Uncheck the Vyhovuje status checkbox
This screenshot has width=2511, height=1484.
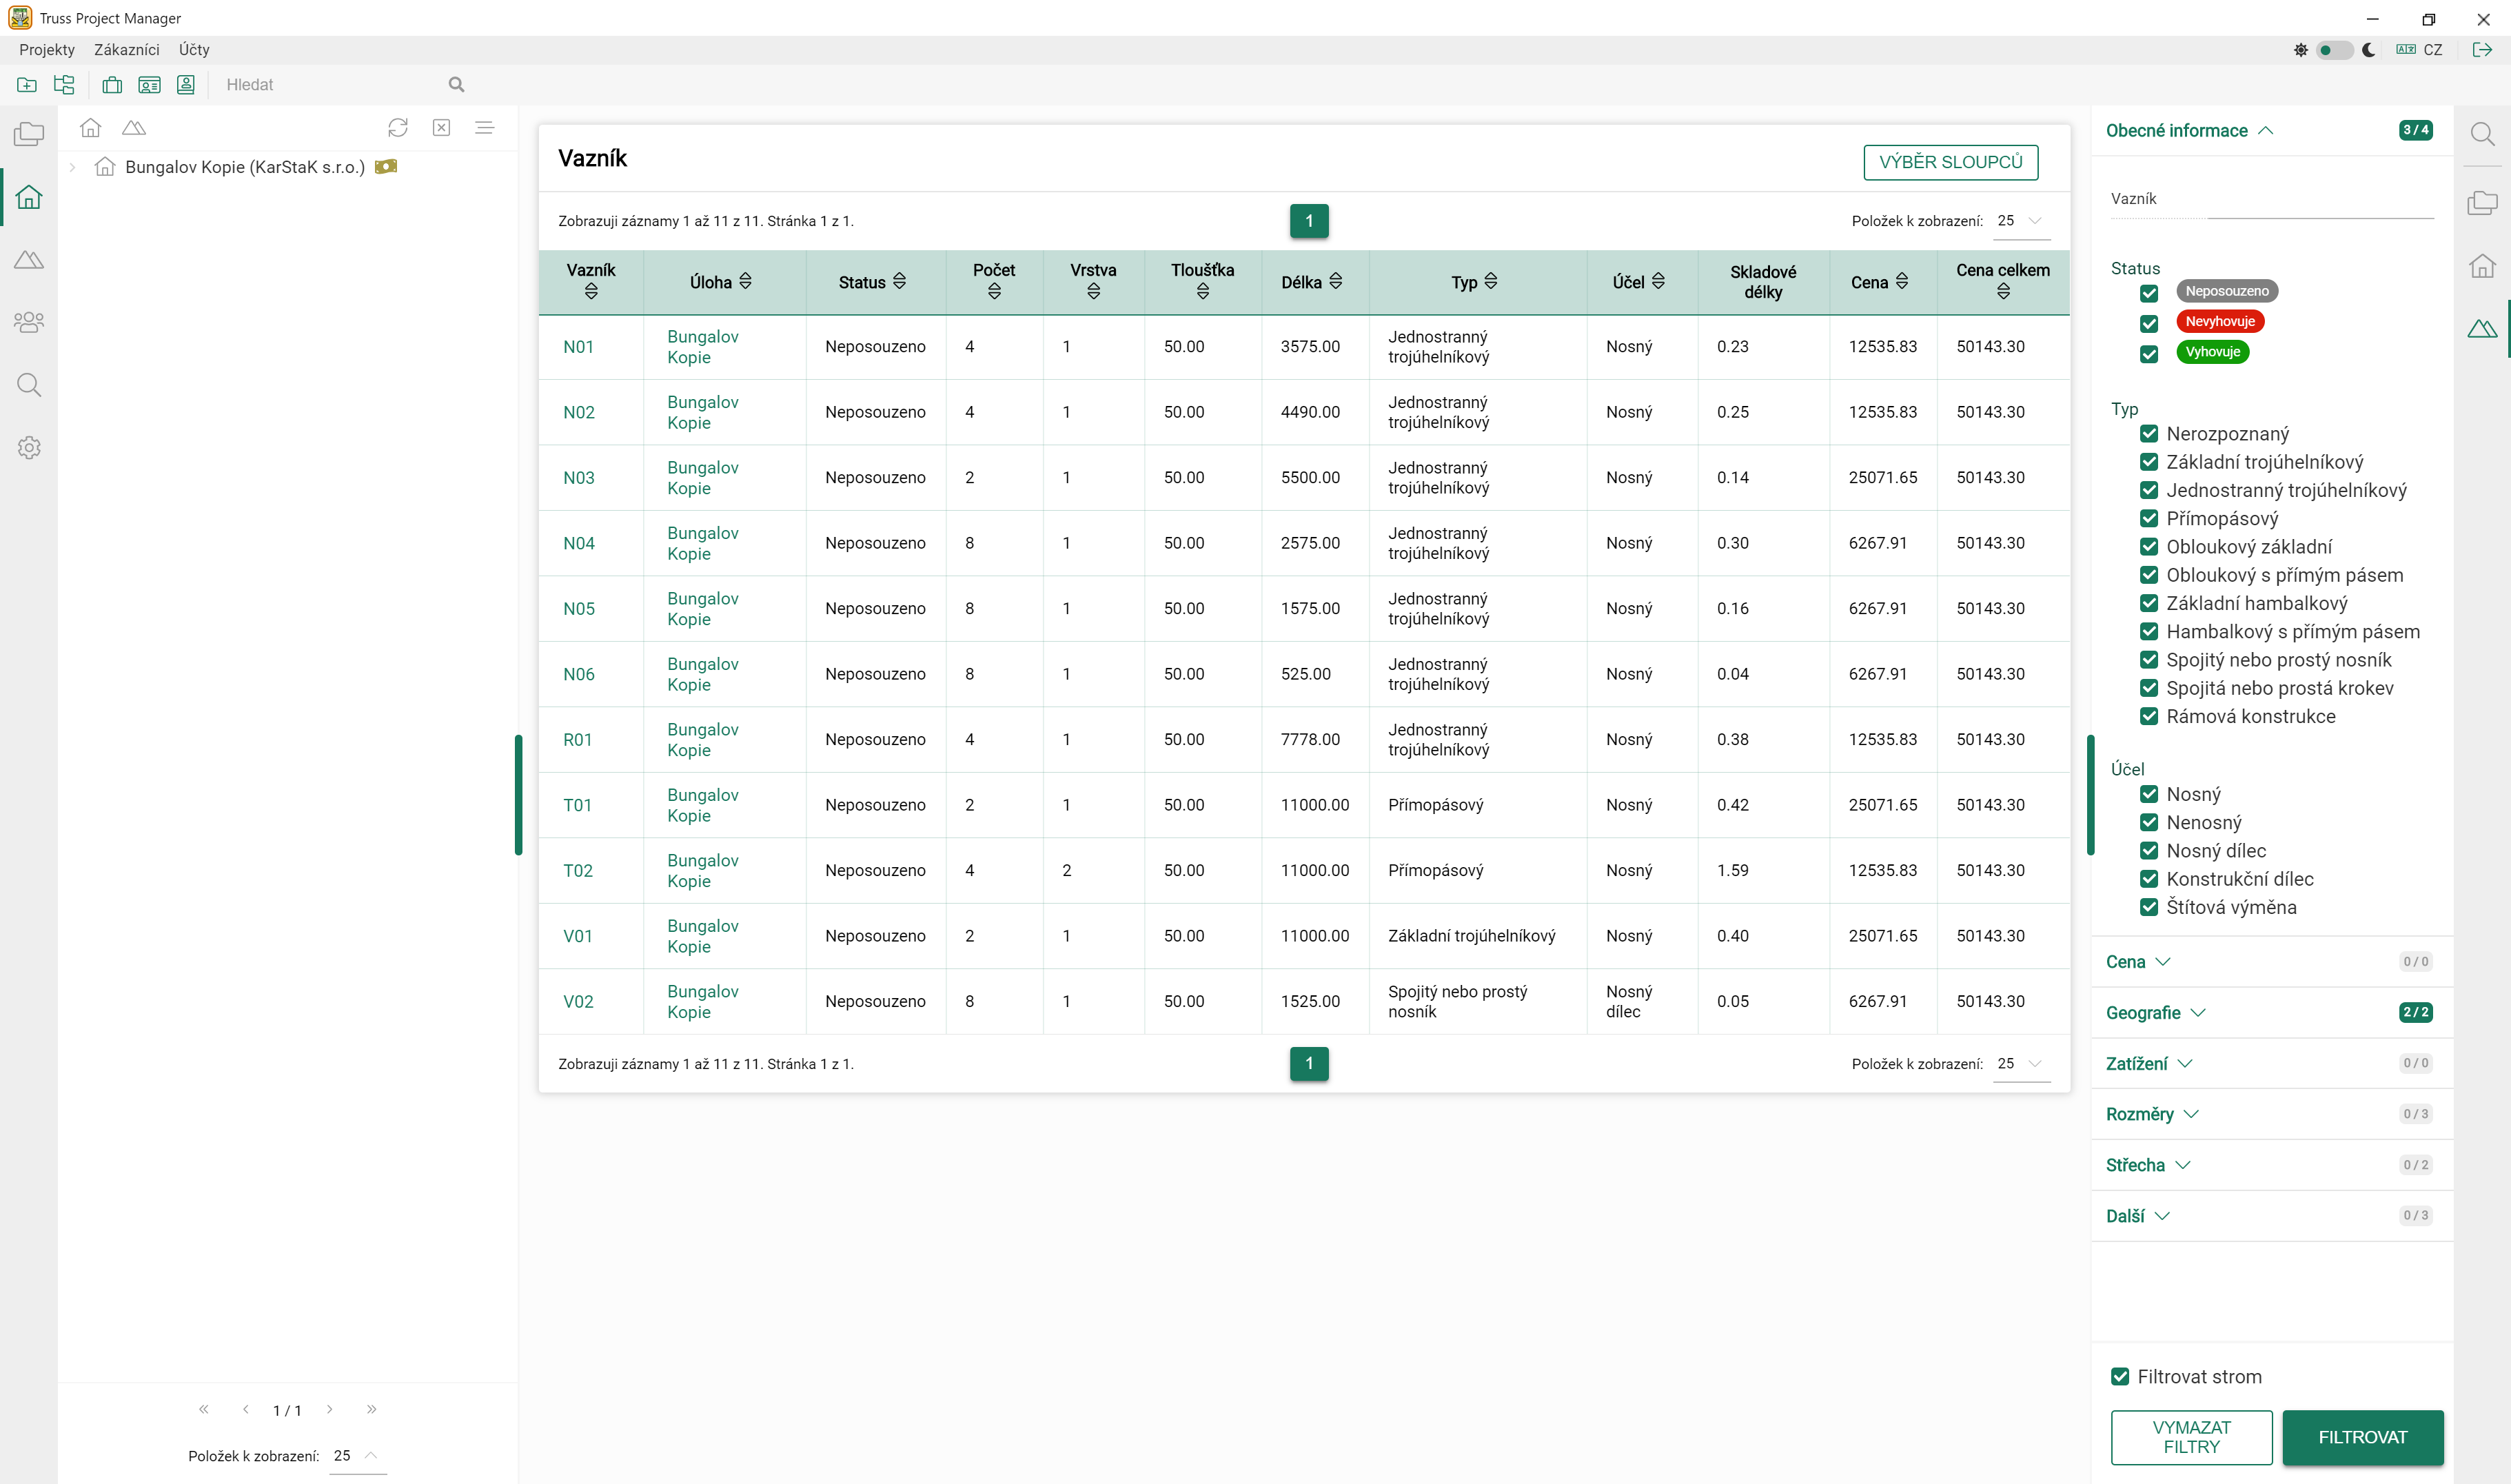tap(2149, 354)
